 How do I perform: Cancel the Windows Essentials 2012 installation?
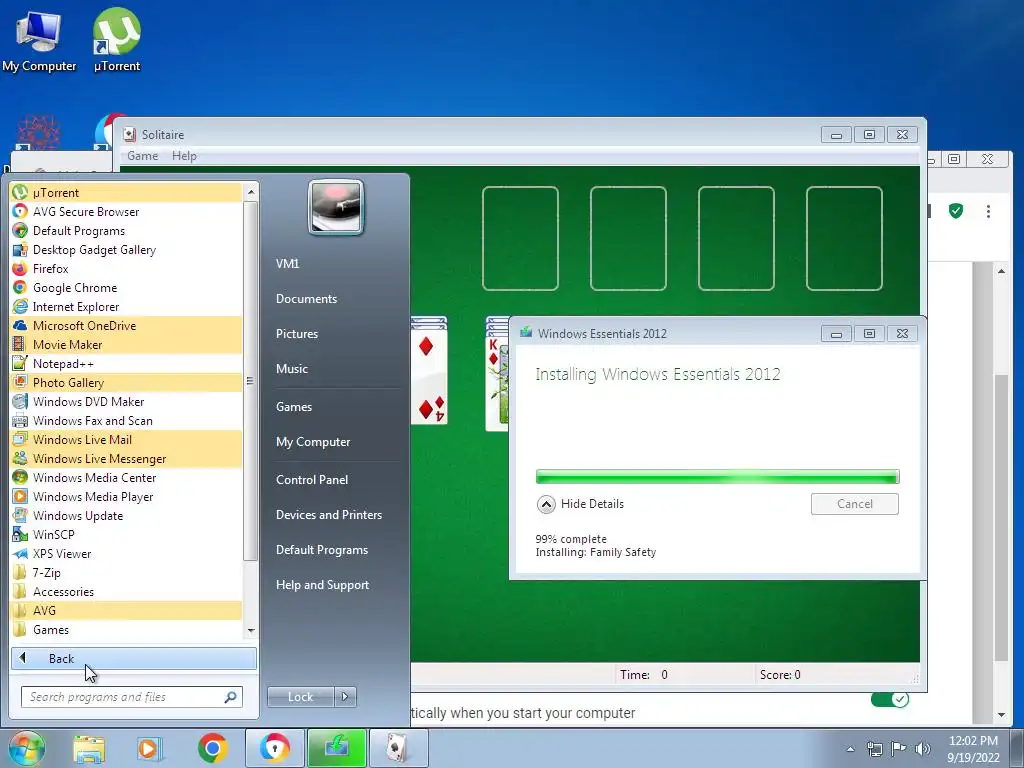click(855, 504)
